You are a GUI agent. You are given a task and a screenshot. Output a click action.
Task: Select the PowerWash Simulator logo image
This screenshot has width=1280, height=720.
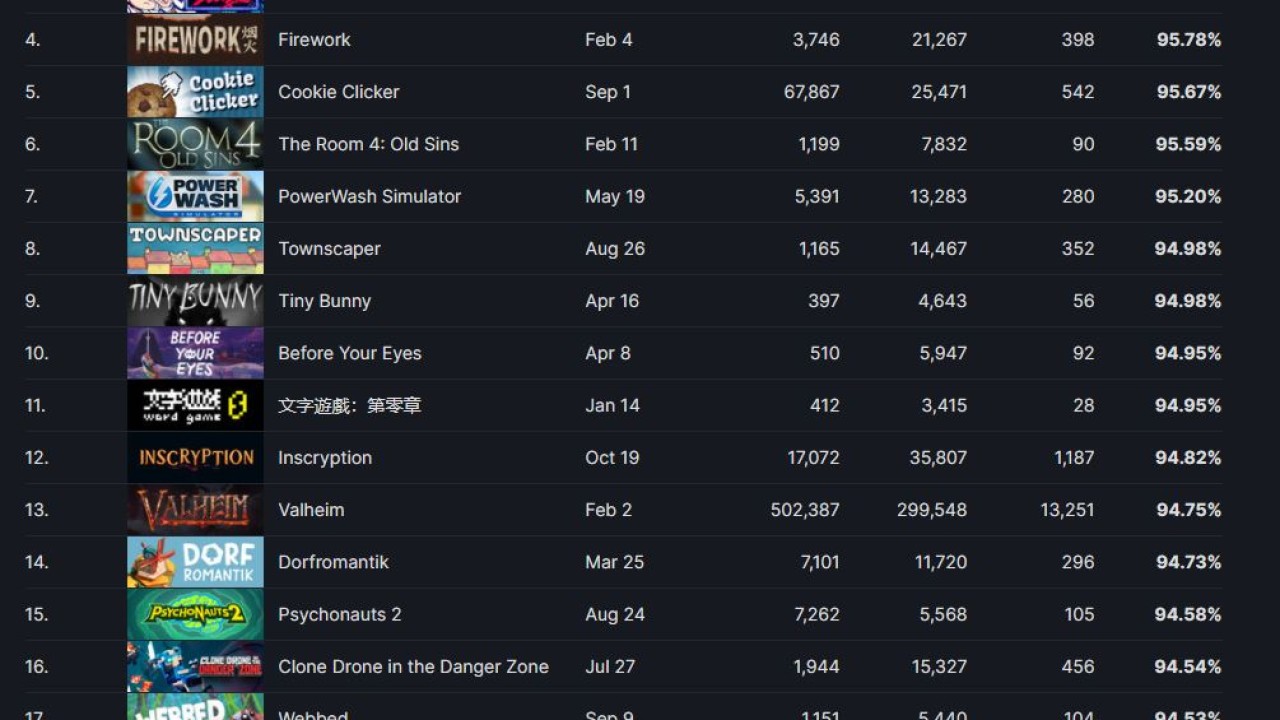coord(195,196)
